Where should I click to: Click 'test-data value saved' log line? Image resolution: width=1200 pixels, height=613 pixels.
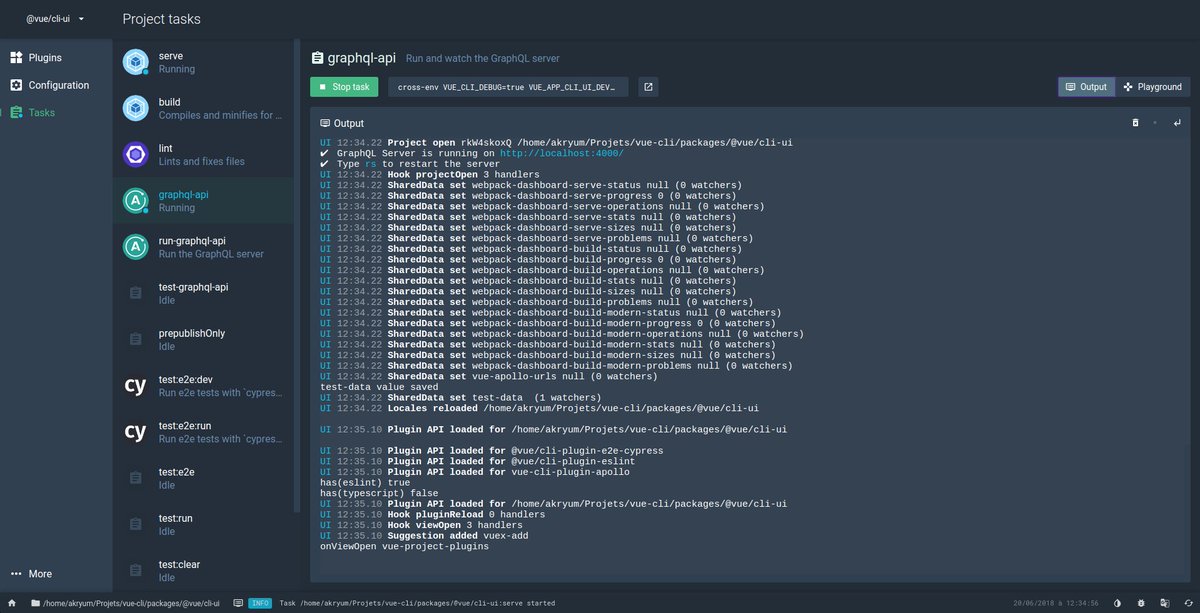pos(379,387)
